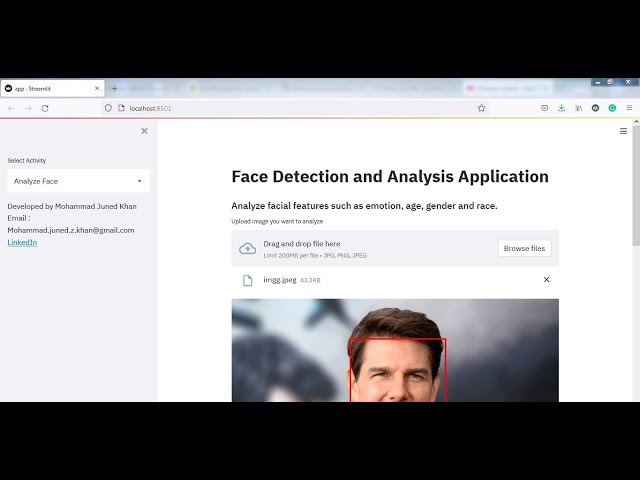Click the Mohammad.juned.z.khan@gmail.com email text
The image size is (640, 480).
[71, 230]
